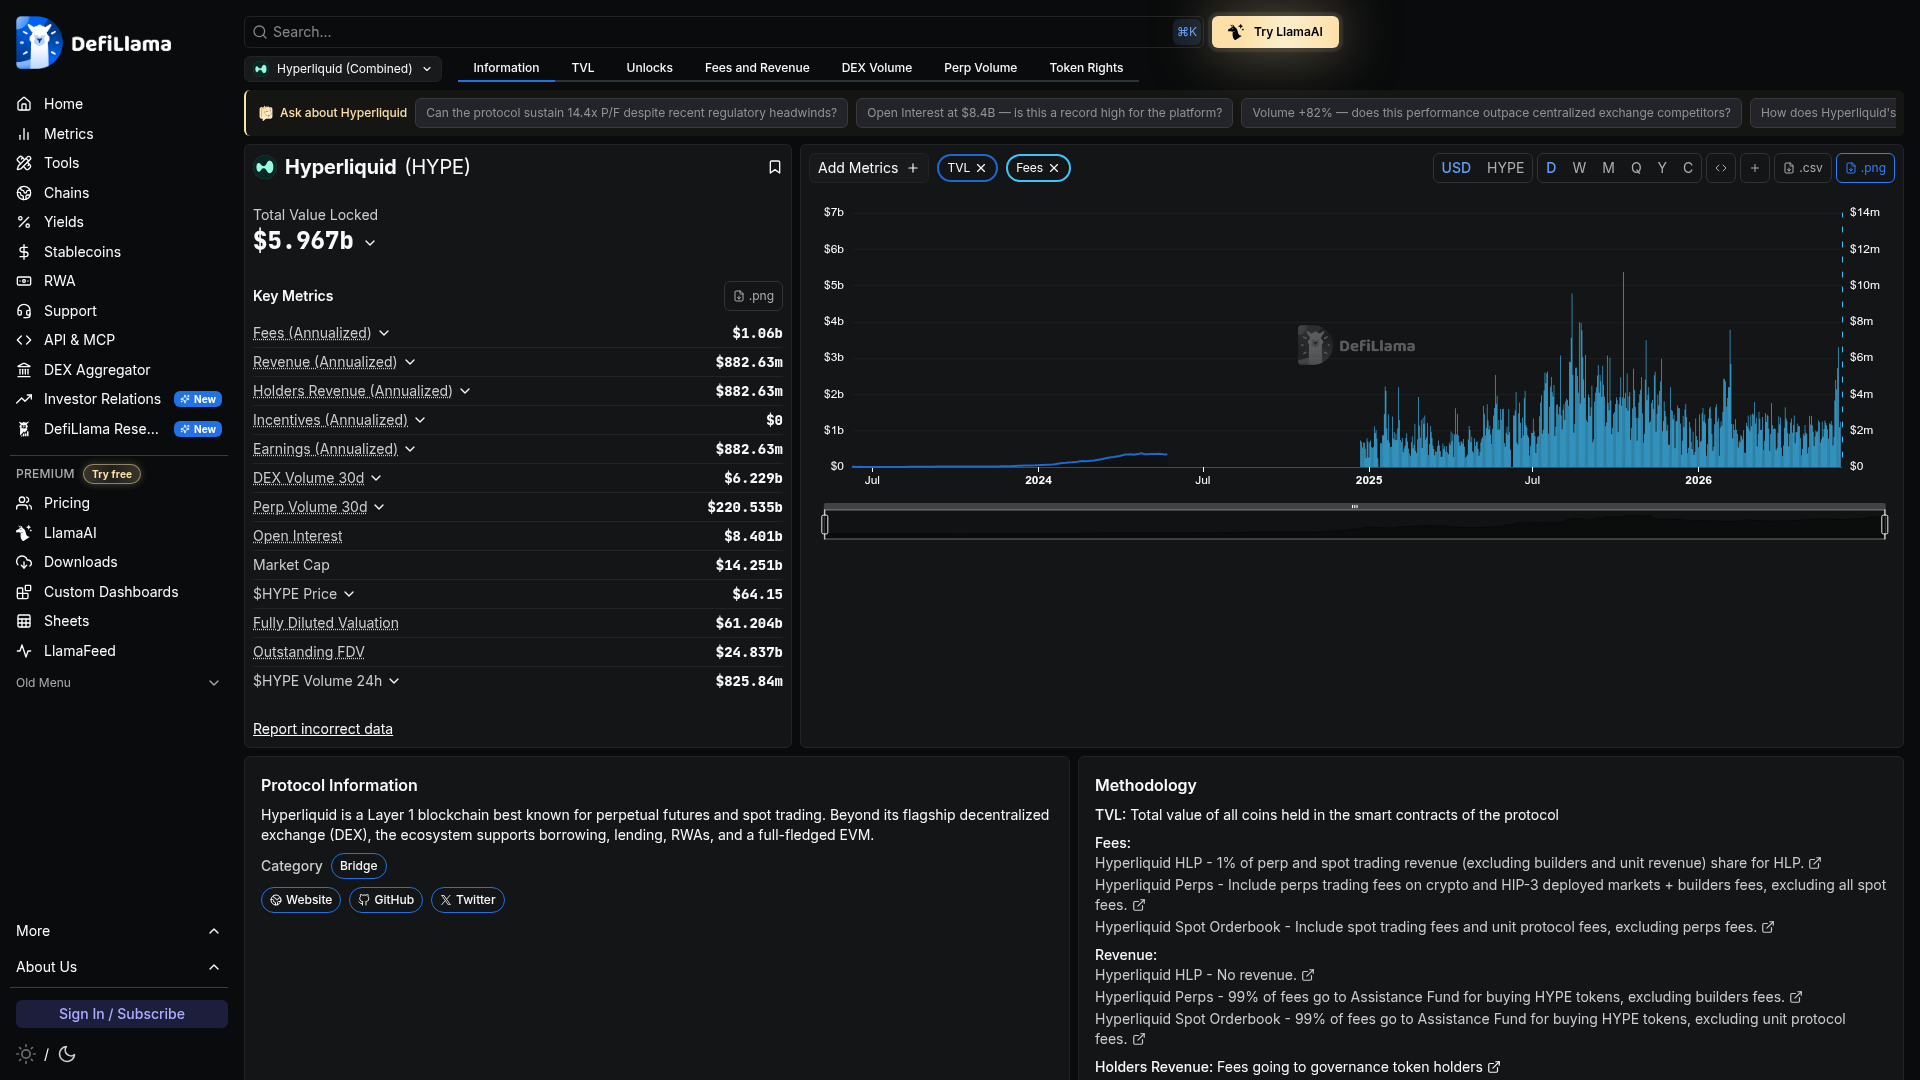
Task: Collapse the About Us section
Action: 120,967
